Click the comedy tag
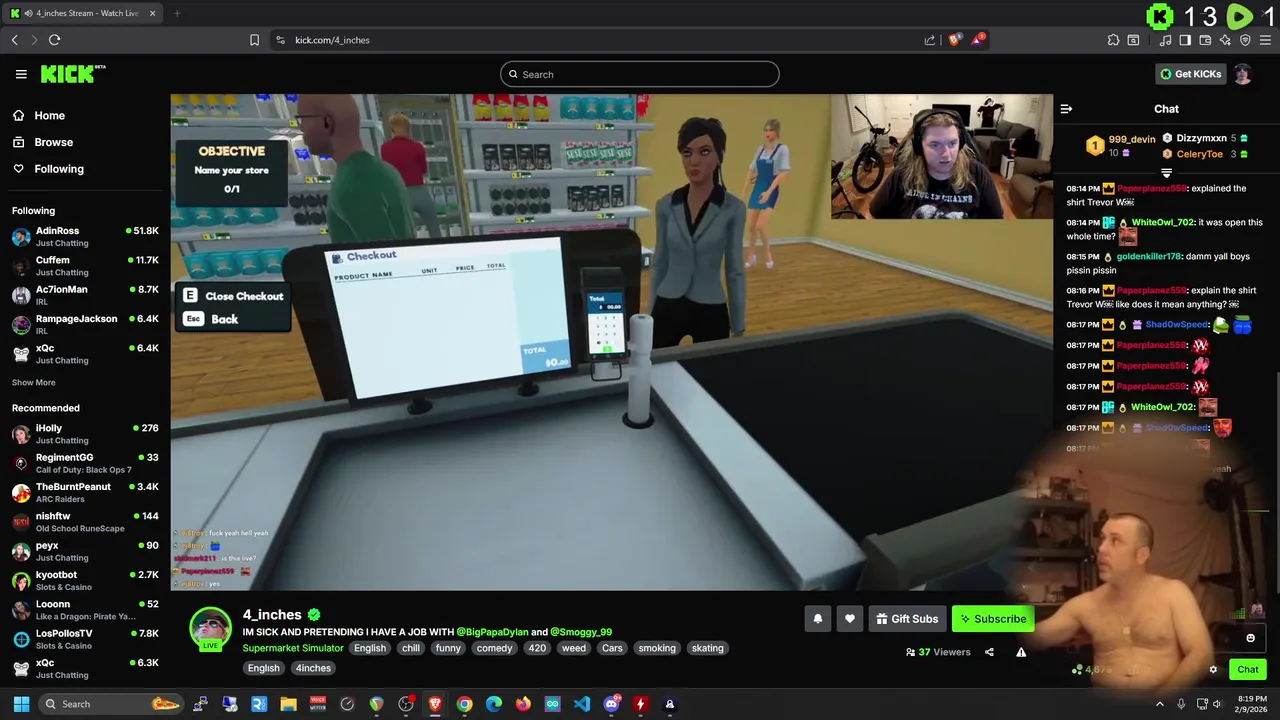Viewport: 1280px width, 720px height. pos(494,648)
